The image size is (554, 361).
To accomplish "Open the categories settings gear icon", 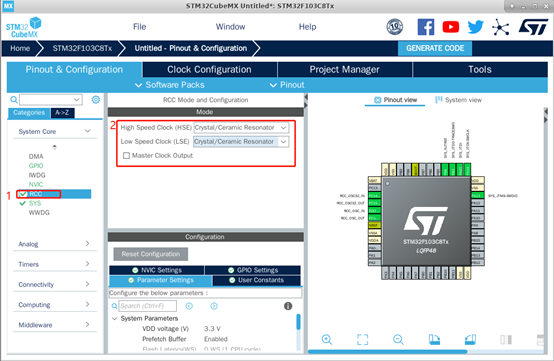I will 95,100.
